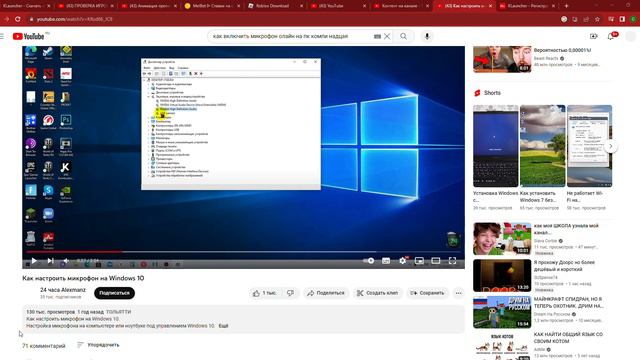Enable theater mode in the player

tap(436, 260)
